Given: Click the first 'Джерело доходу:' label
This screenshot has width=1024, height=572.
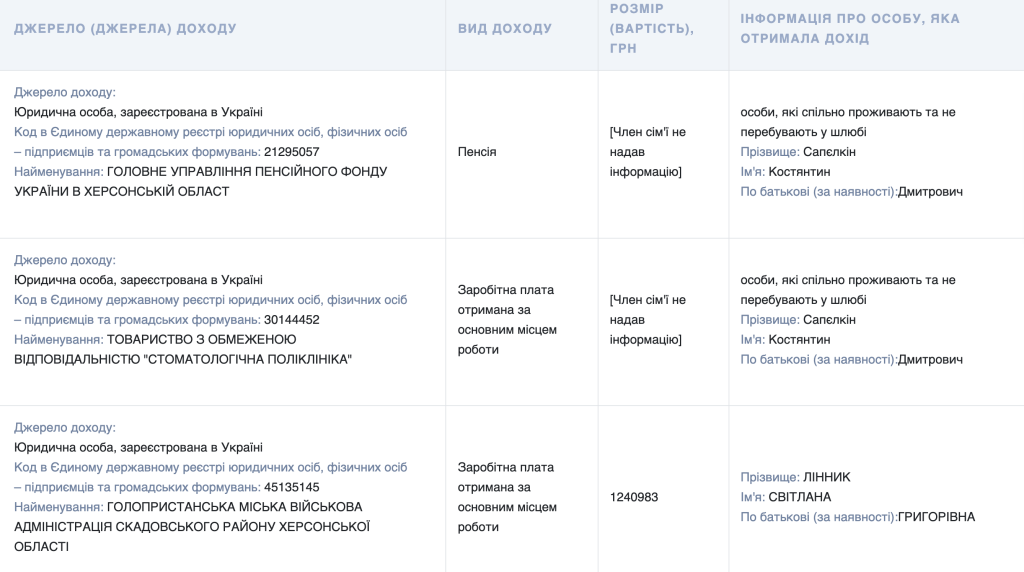Looking at the screenshot, I should tap(65, 93).
